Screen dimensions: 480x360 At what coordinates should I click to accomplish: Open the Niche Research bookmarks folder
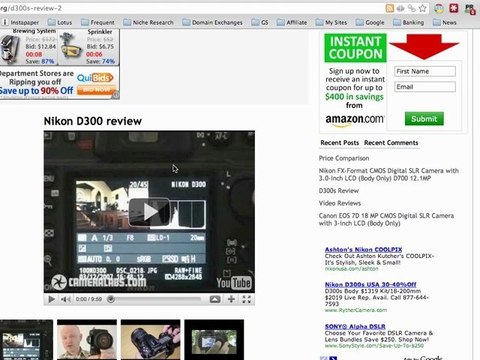click(x=148, y=22)
